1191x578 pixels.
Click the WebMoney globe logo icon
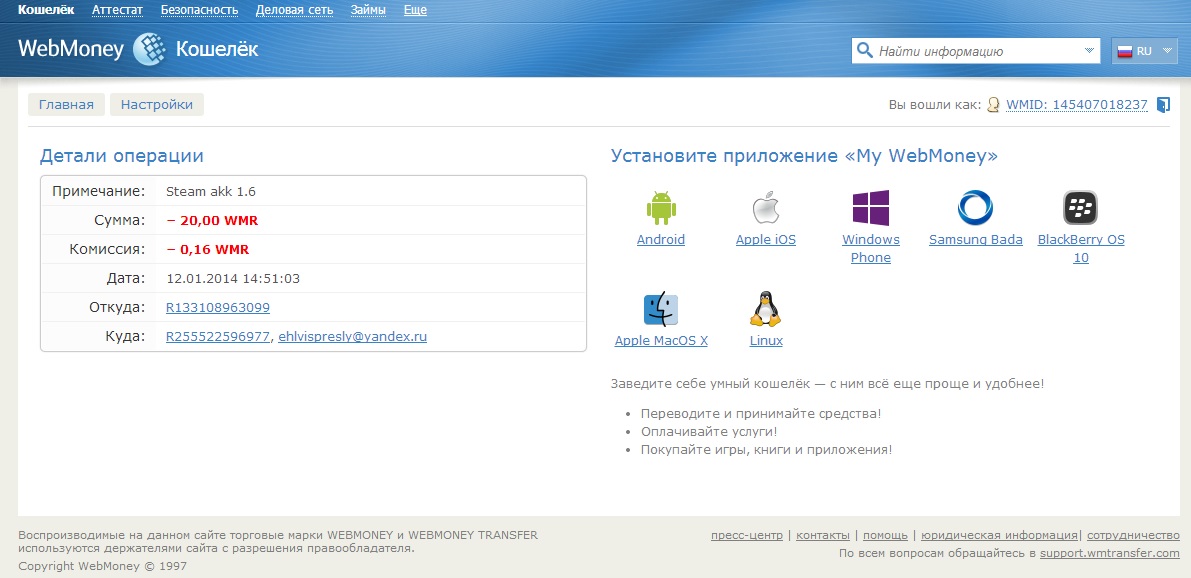[x=149, y=49]
